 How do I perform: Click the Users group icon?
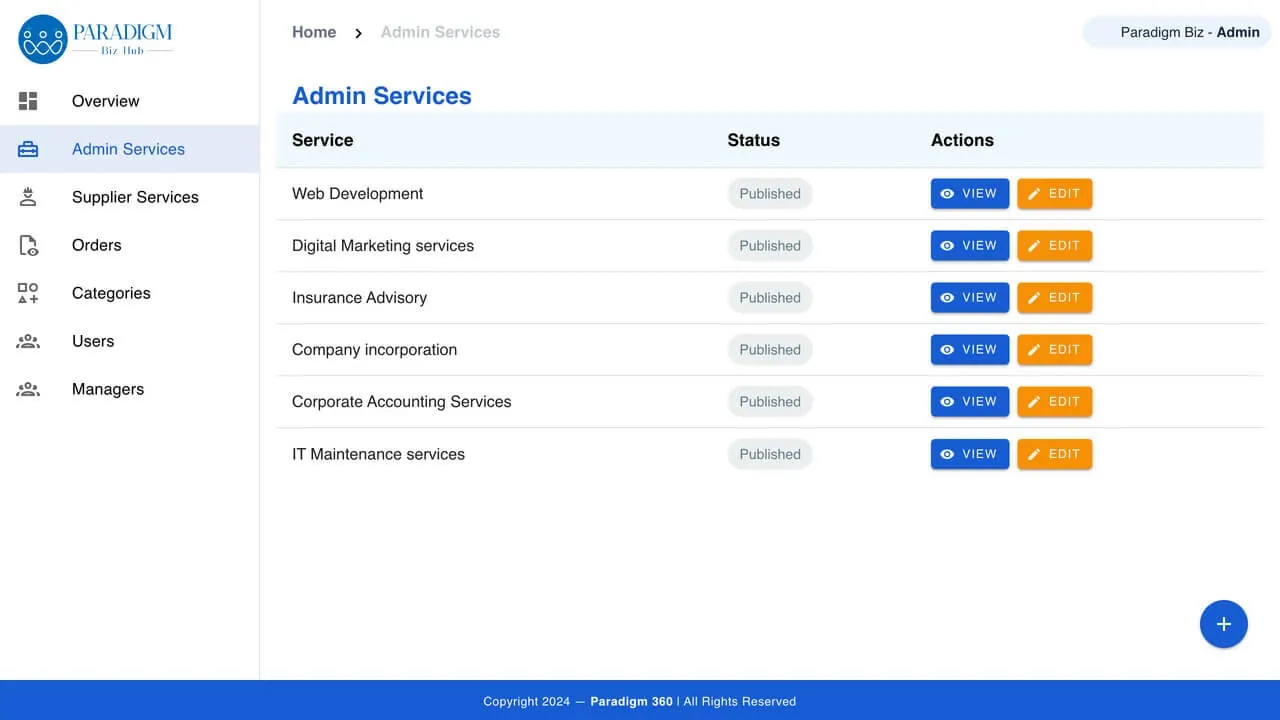(x=27, y=340)
